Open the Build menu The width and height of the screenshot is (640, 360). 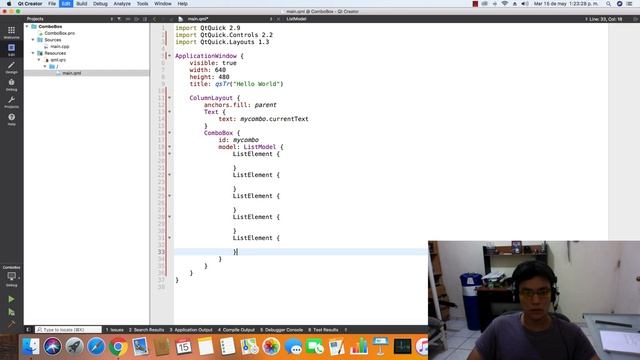pos(82,4)
